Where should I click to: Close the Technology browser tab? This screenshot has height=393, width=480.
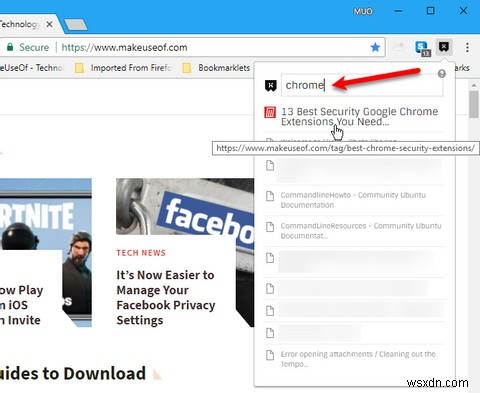tap(49, 24)
